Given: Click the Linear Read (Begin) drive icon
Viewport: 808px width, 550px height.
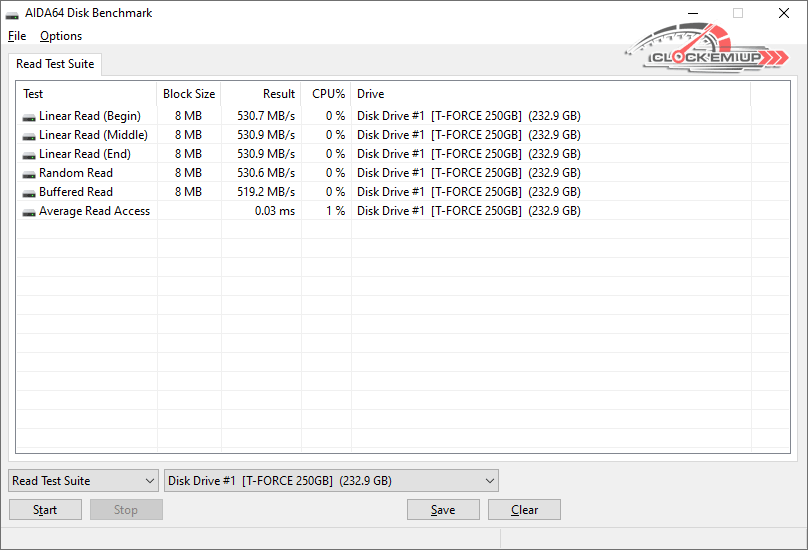Looking at the screenshot, I should [29, 117].
